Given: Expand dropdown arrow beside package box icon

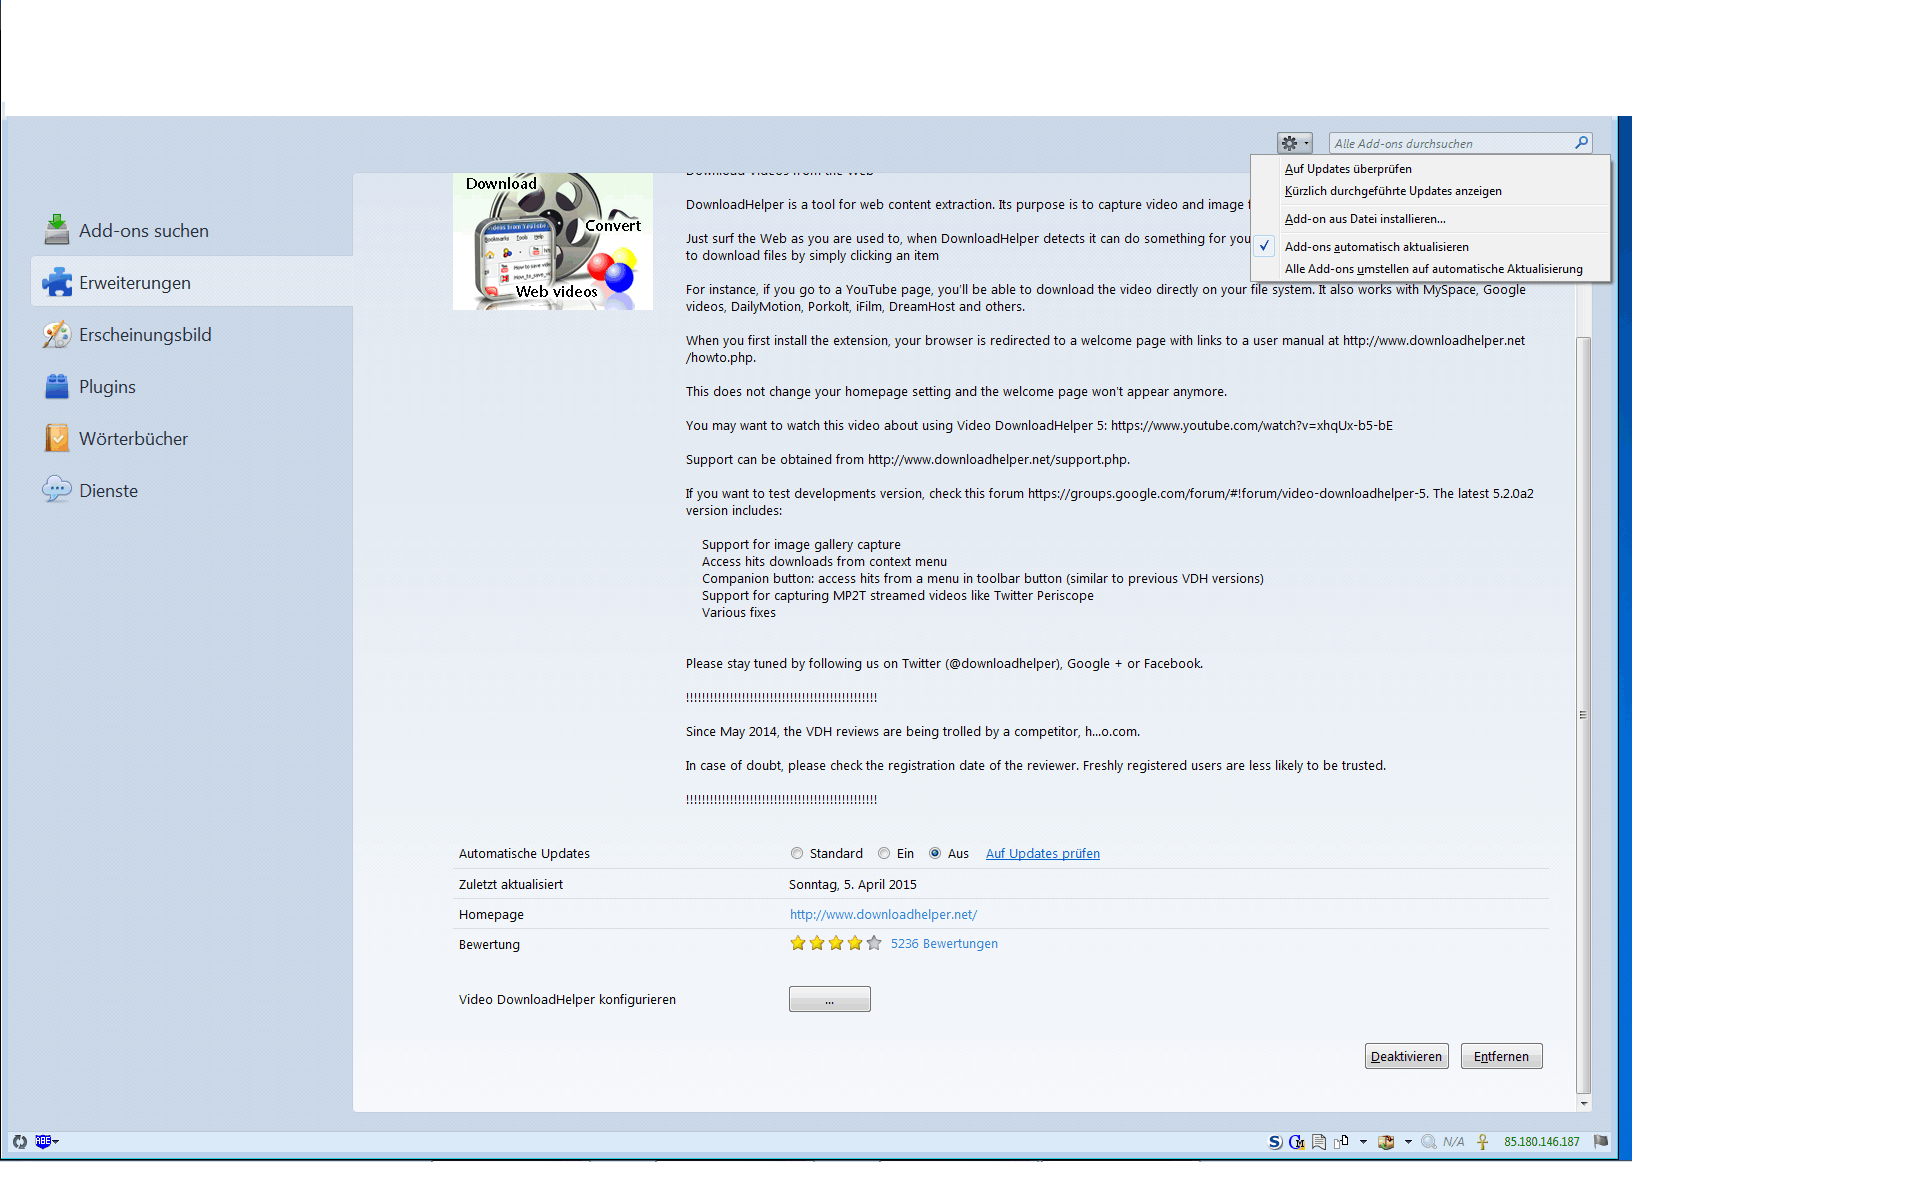Looking at the screenshot, I should [1408, 1142].
